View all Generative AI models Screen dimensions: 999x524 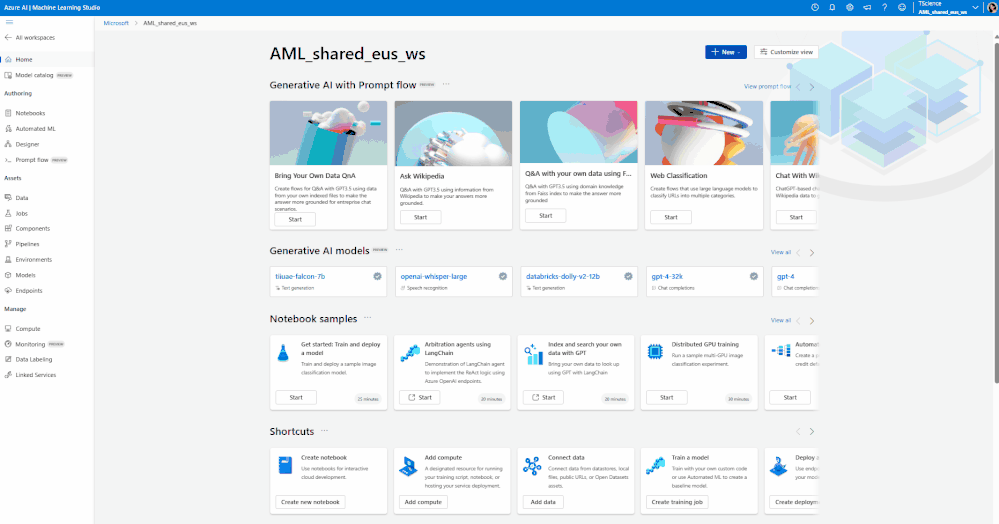point(780,252)
